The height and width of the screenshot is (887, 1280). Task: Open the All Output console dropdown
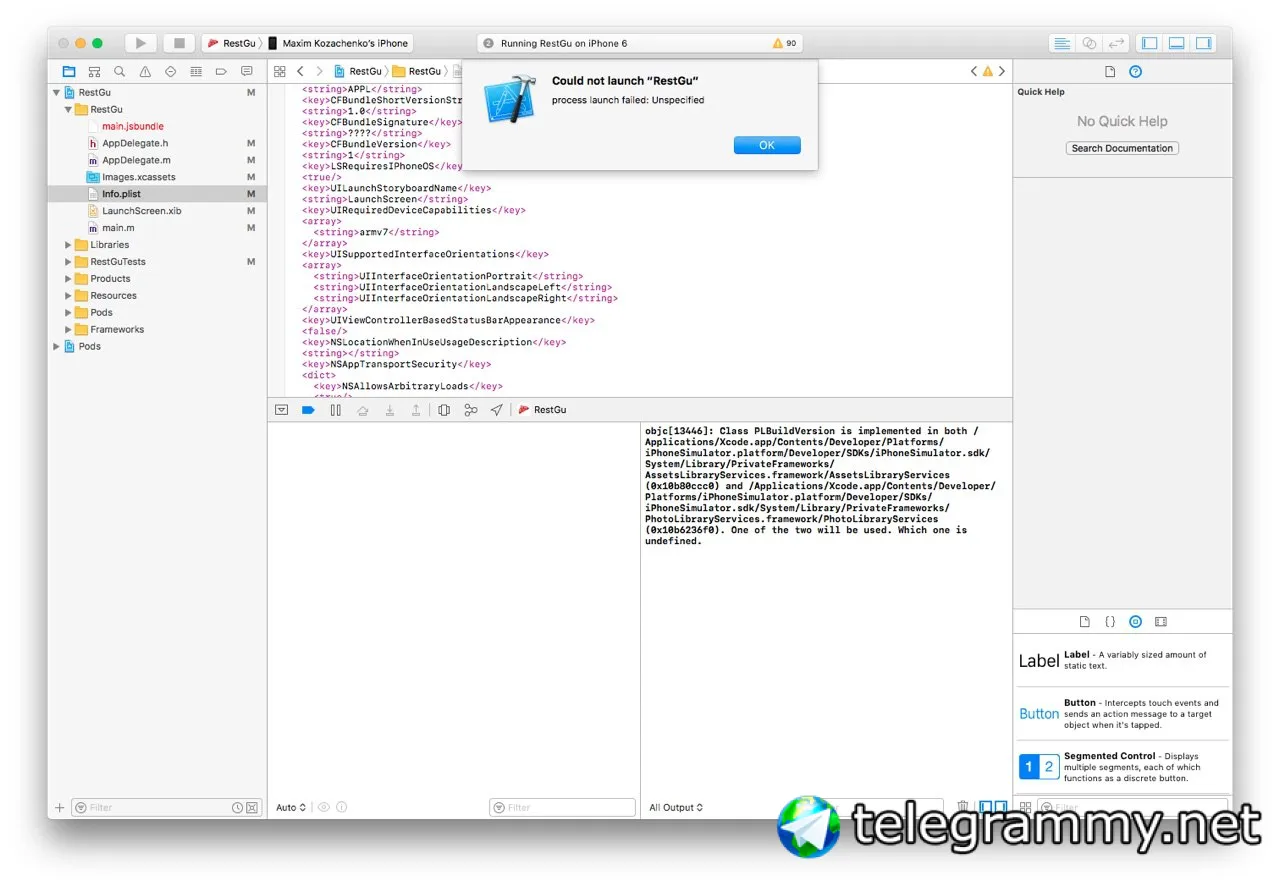pyautogui.click(x=675, y=807)
